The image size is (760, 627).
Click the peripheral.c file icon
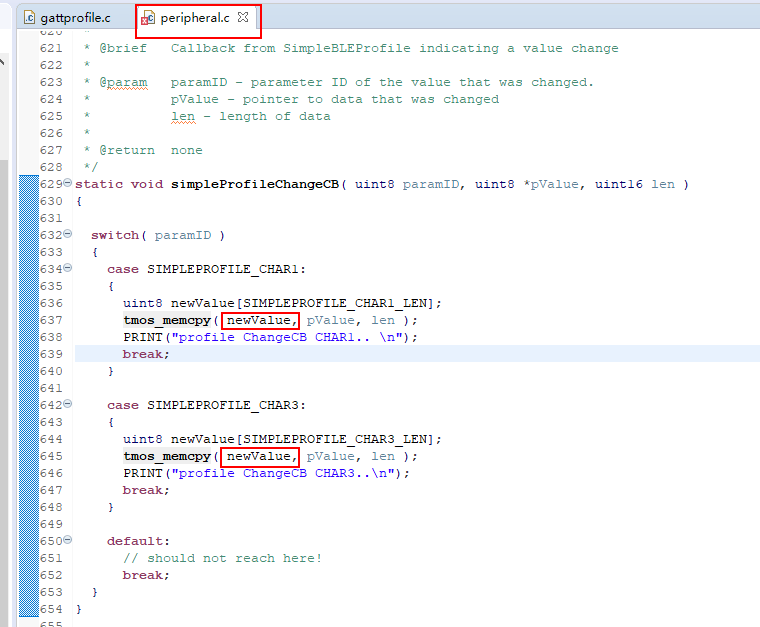(148, 18)
